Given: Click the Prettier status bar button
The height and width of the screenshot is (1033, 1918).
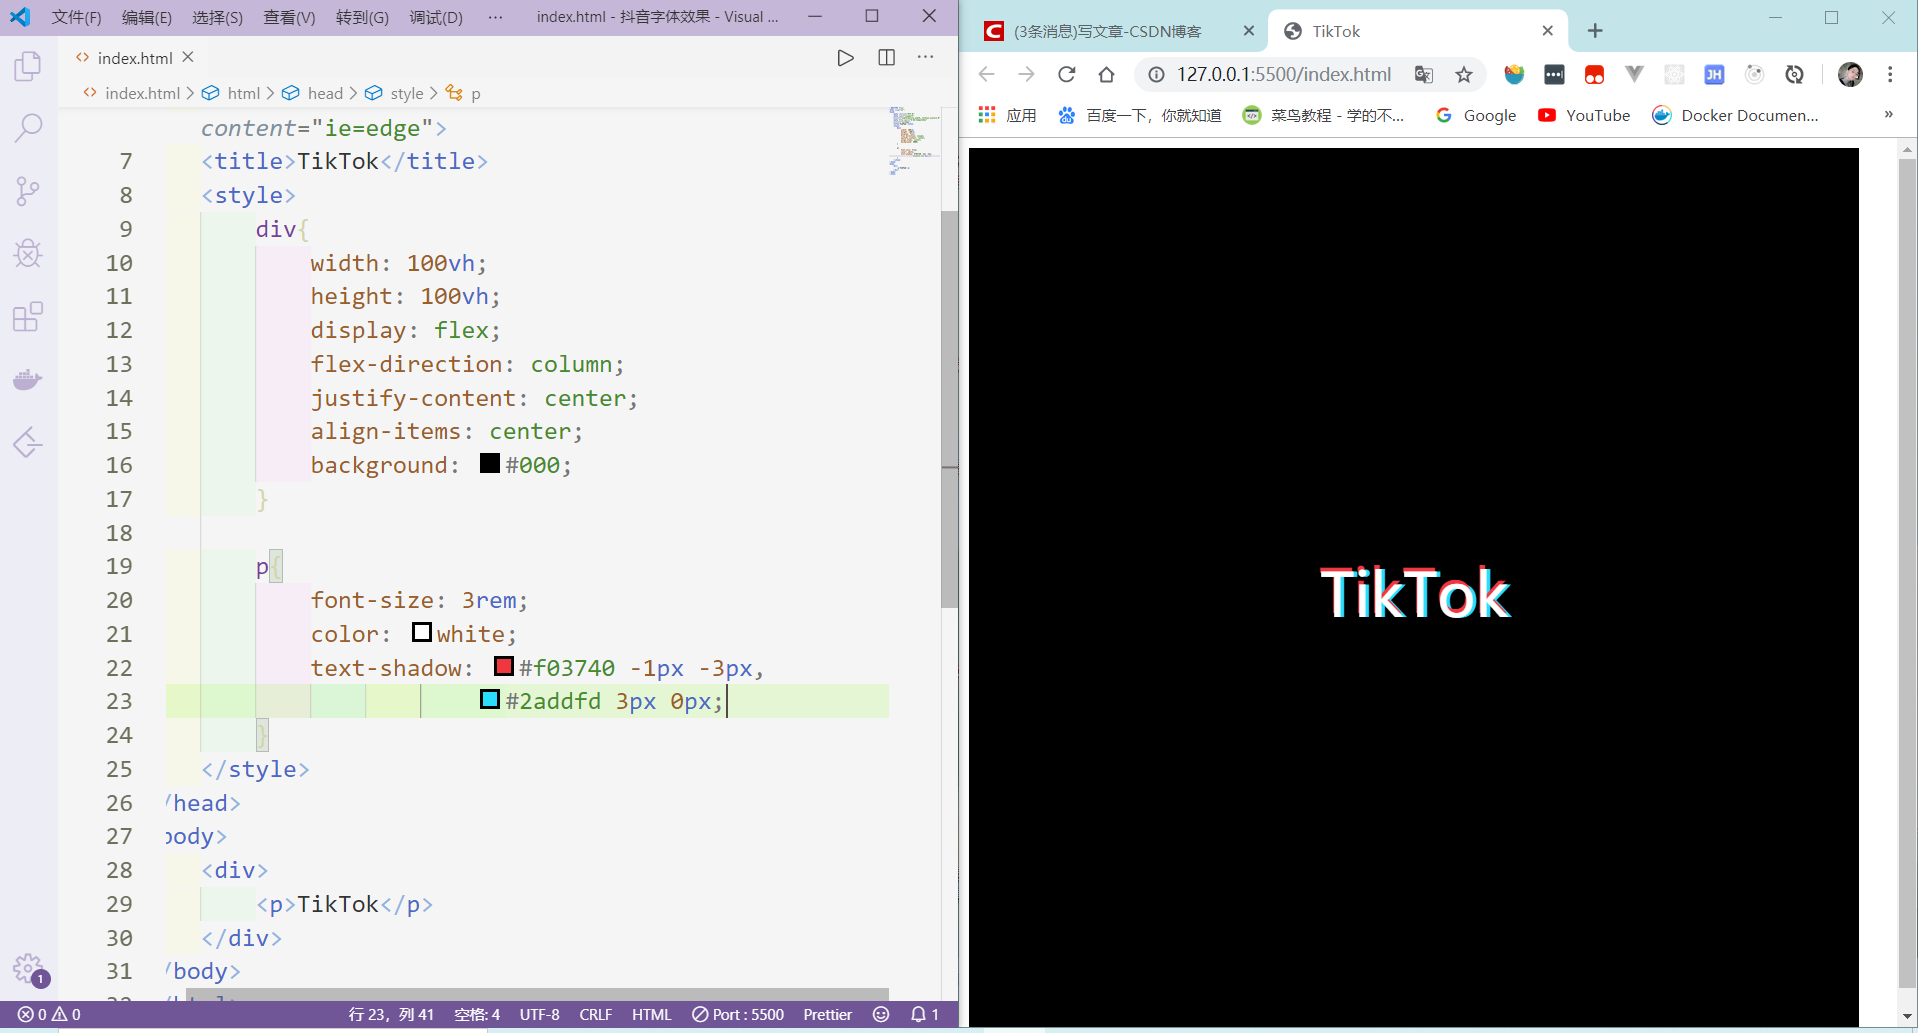Looking at the screenshot, I should point(827,1014).
